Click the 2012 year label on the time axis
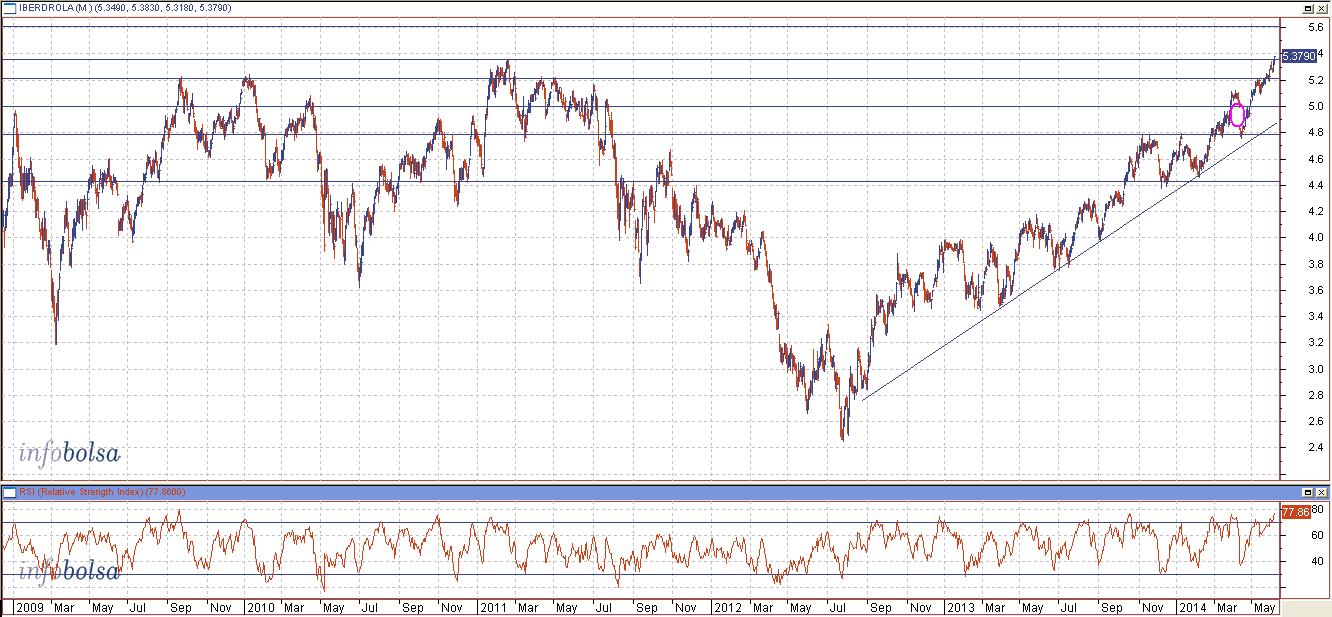Viewport: 1332px width, 617px height. click(x=726, y=607)
